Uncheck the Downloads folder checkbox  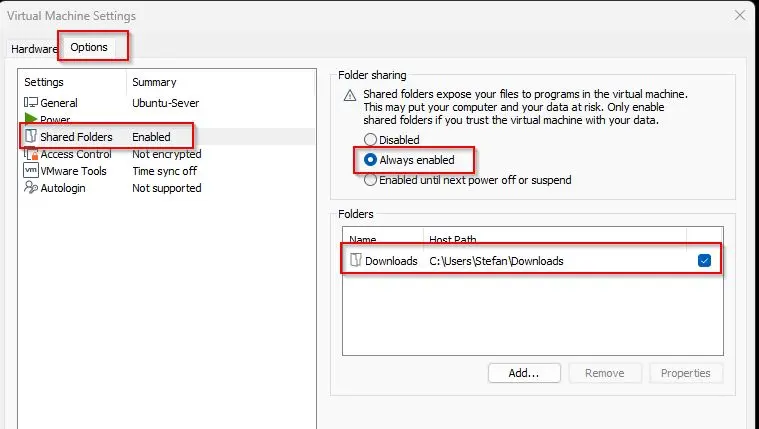tap(704, 261)
